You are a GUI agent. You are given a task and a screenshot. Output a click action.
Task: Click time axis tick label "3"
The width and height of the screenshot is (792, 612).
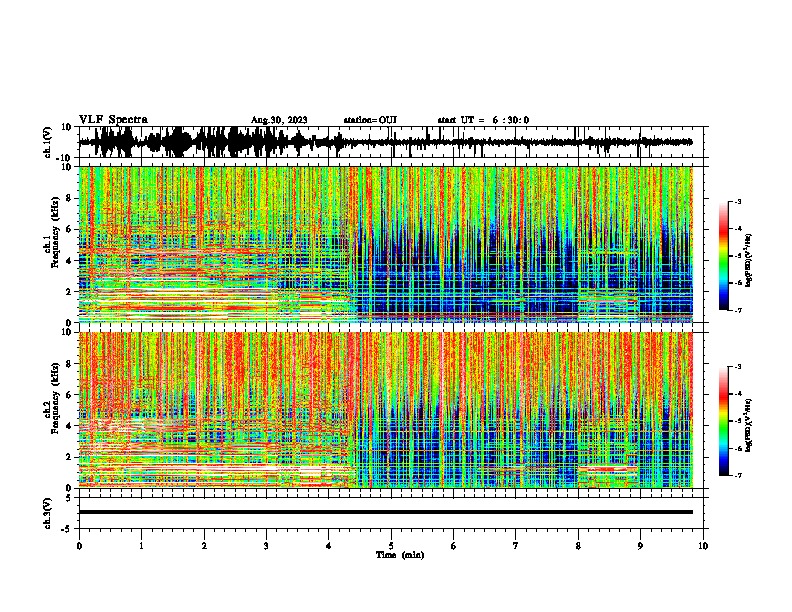pyautogui.click(x=266, y=546)
